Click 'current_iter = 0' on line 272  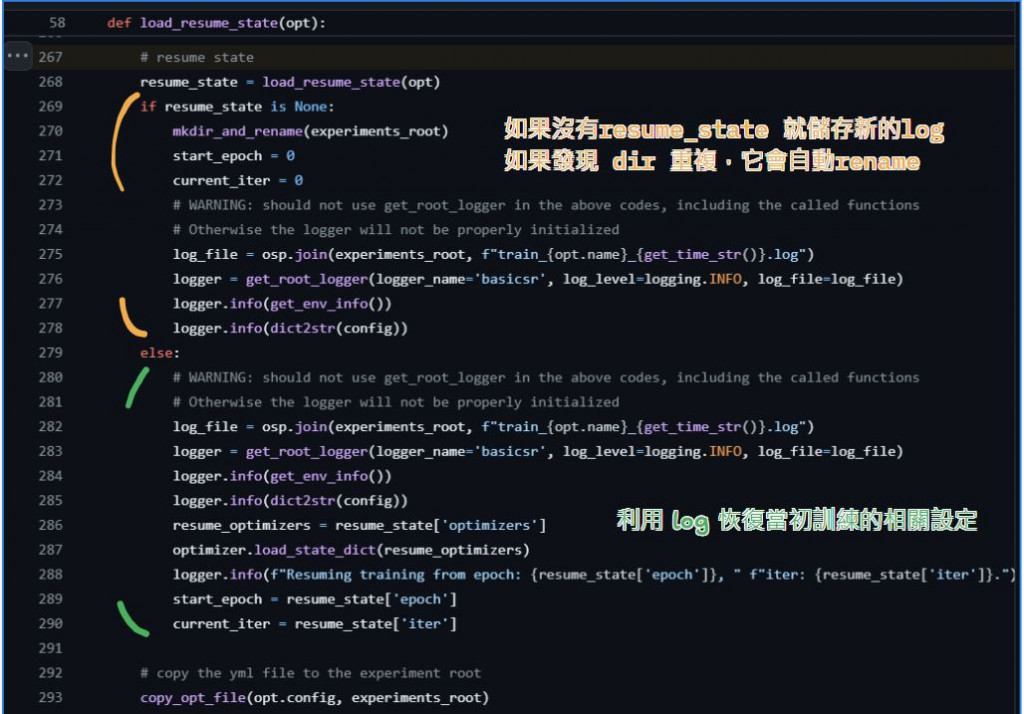[238, 180]
